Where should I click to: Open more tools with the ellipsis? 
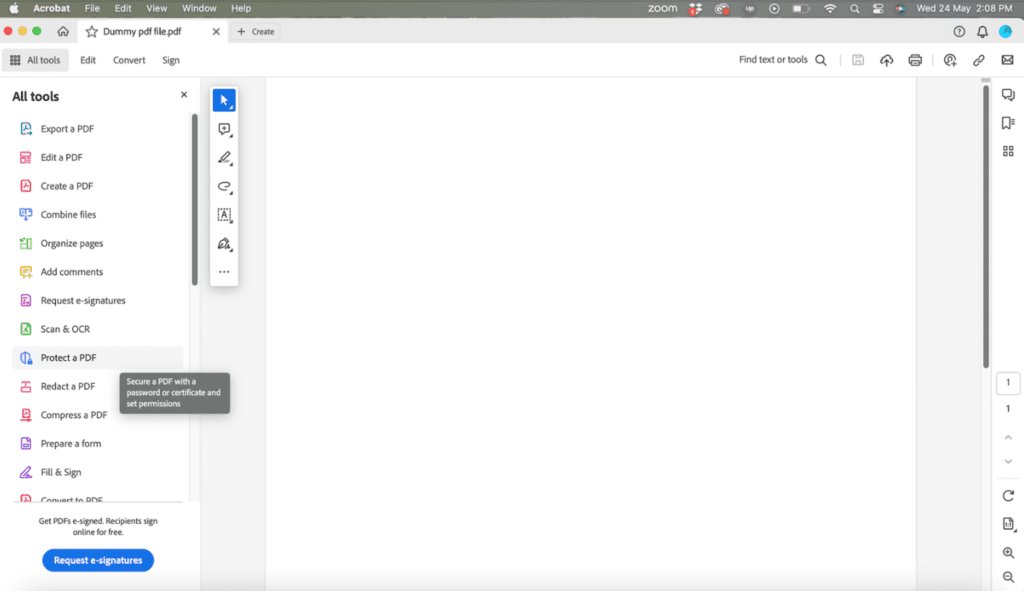(224, 271)
